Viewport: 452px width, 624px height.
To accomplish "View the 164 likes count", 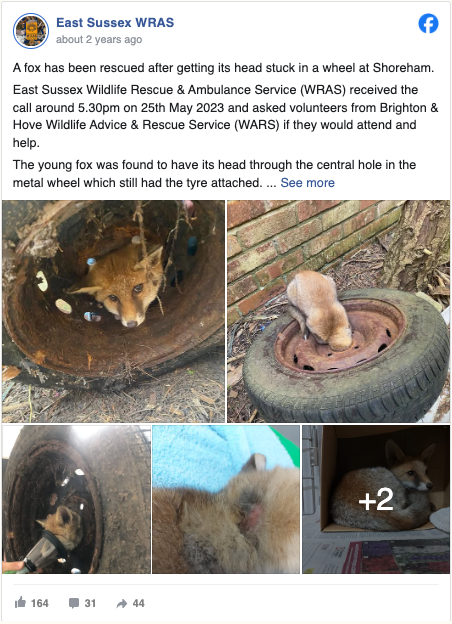I will (40, 603).
